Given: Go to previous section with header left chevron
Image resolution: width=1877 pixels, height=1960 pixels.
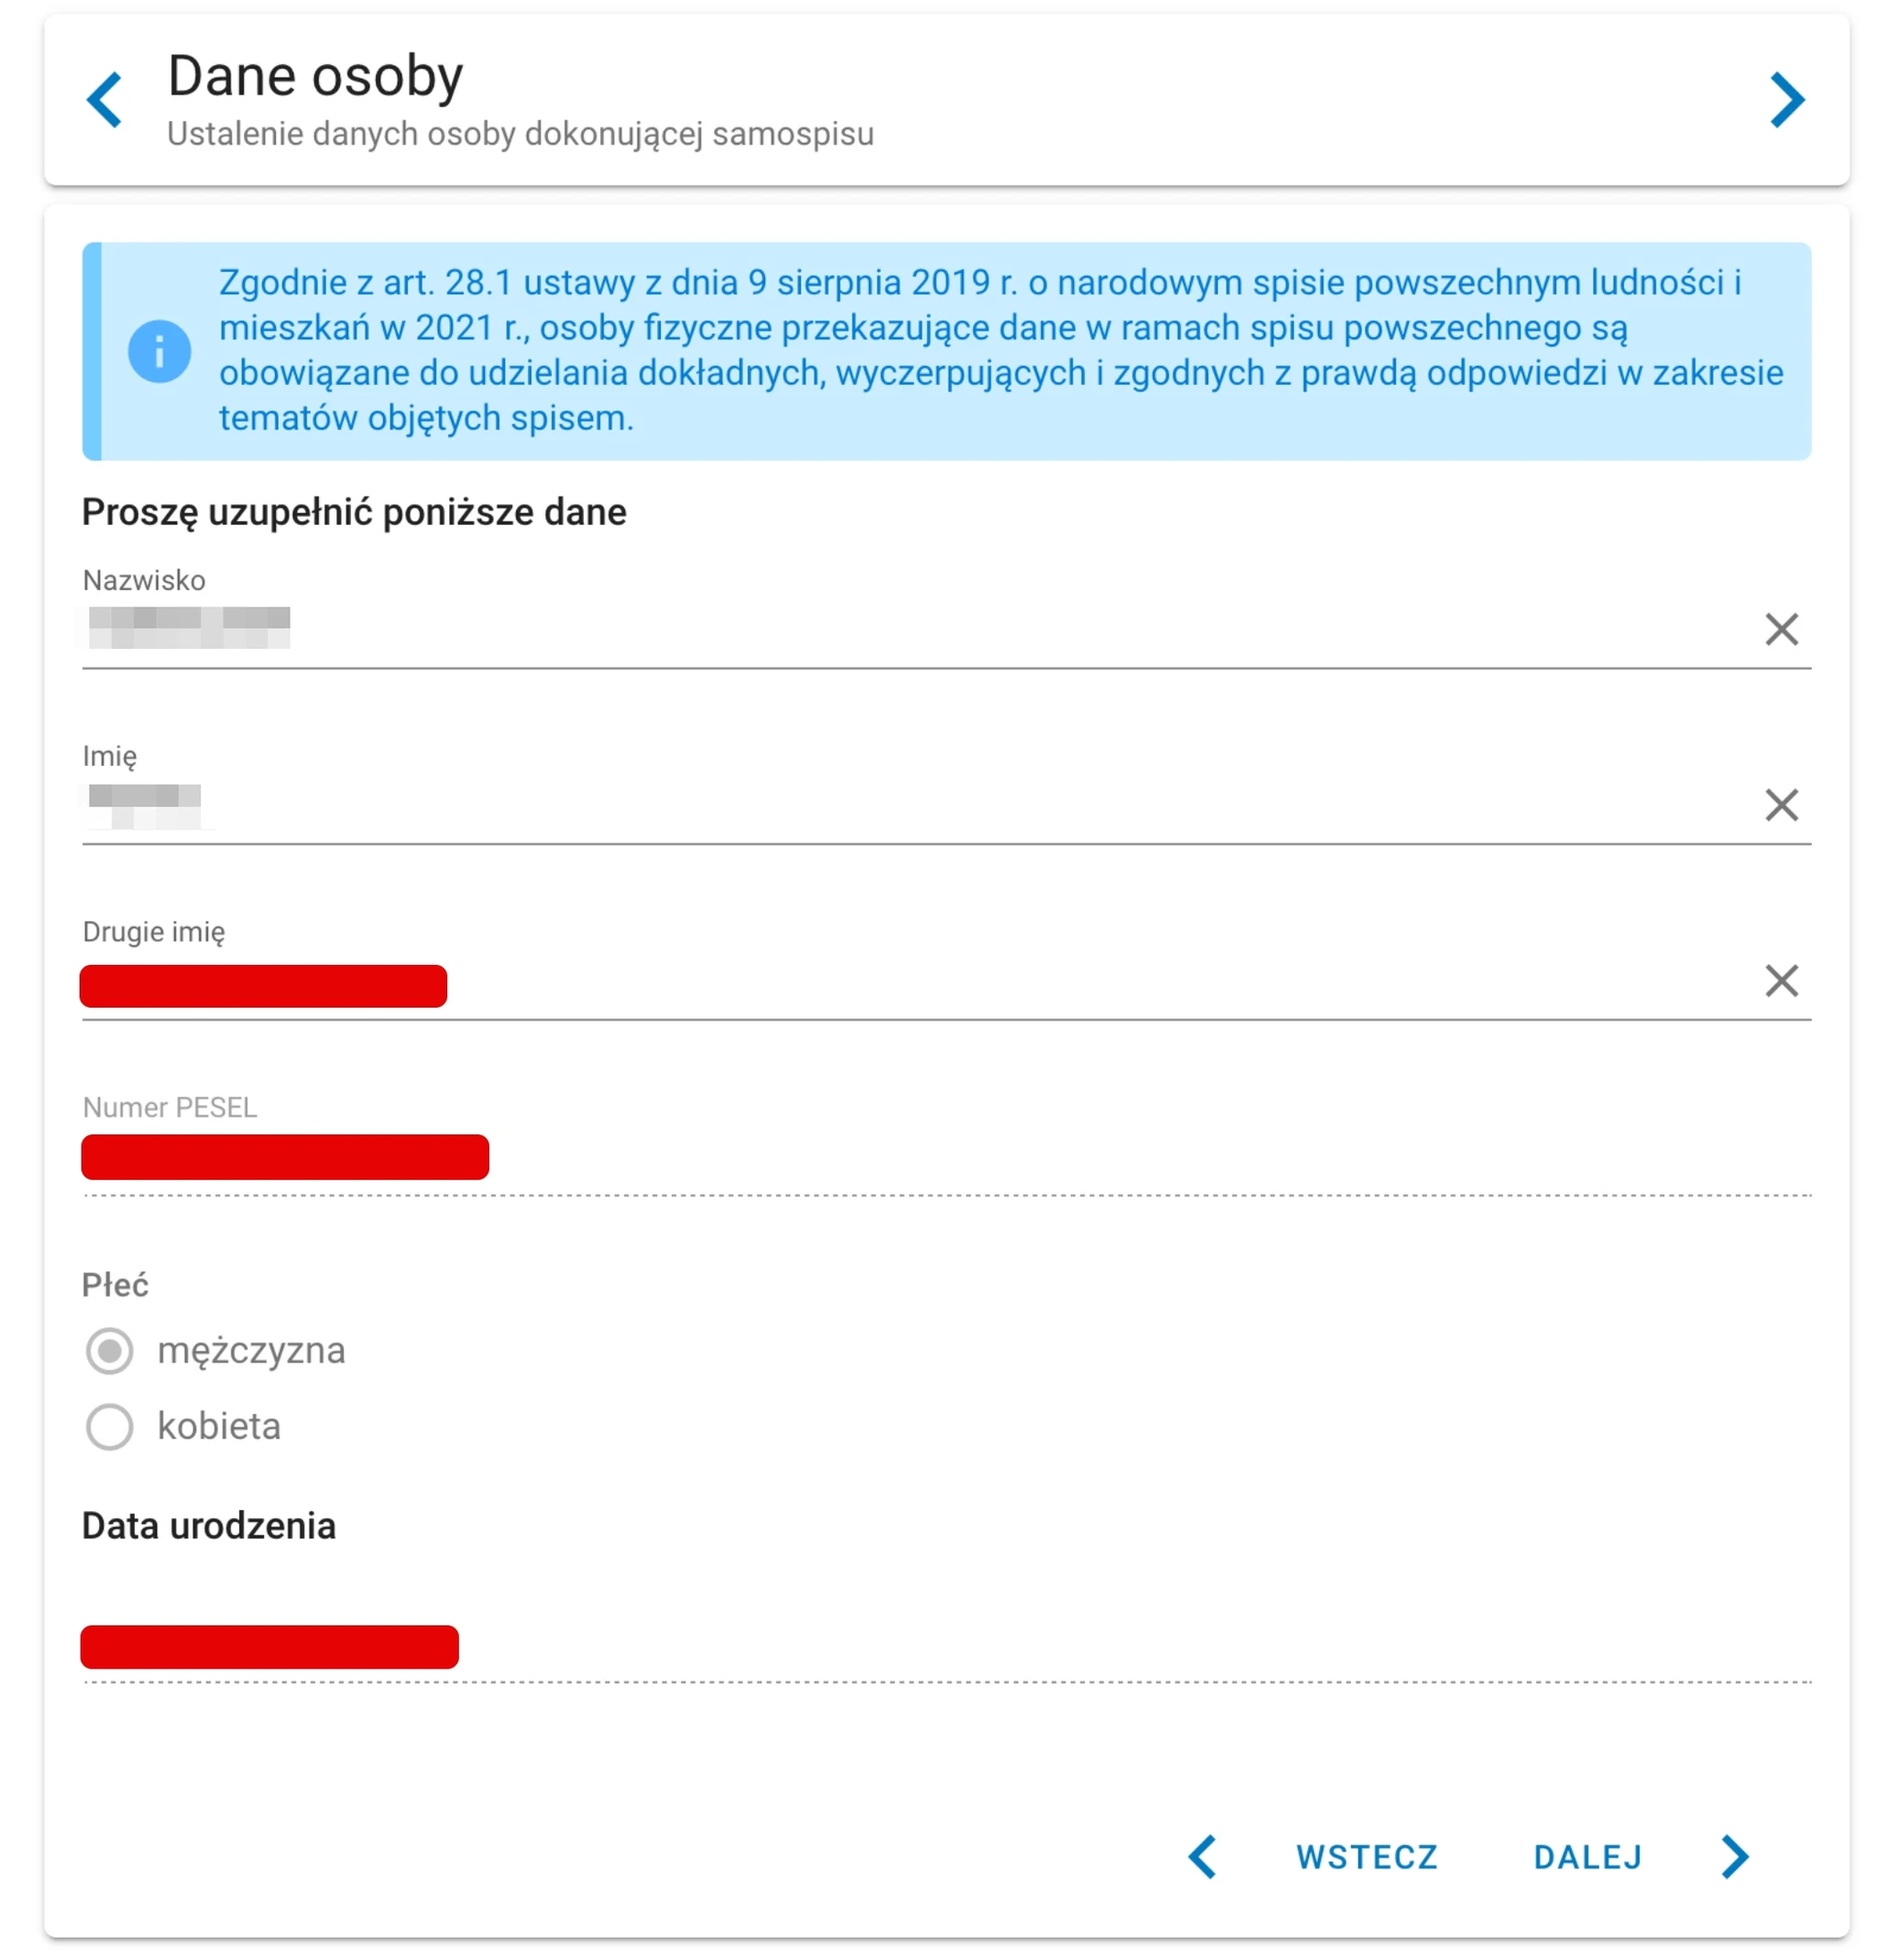Looking at the screenshot, I should [104, 99].
